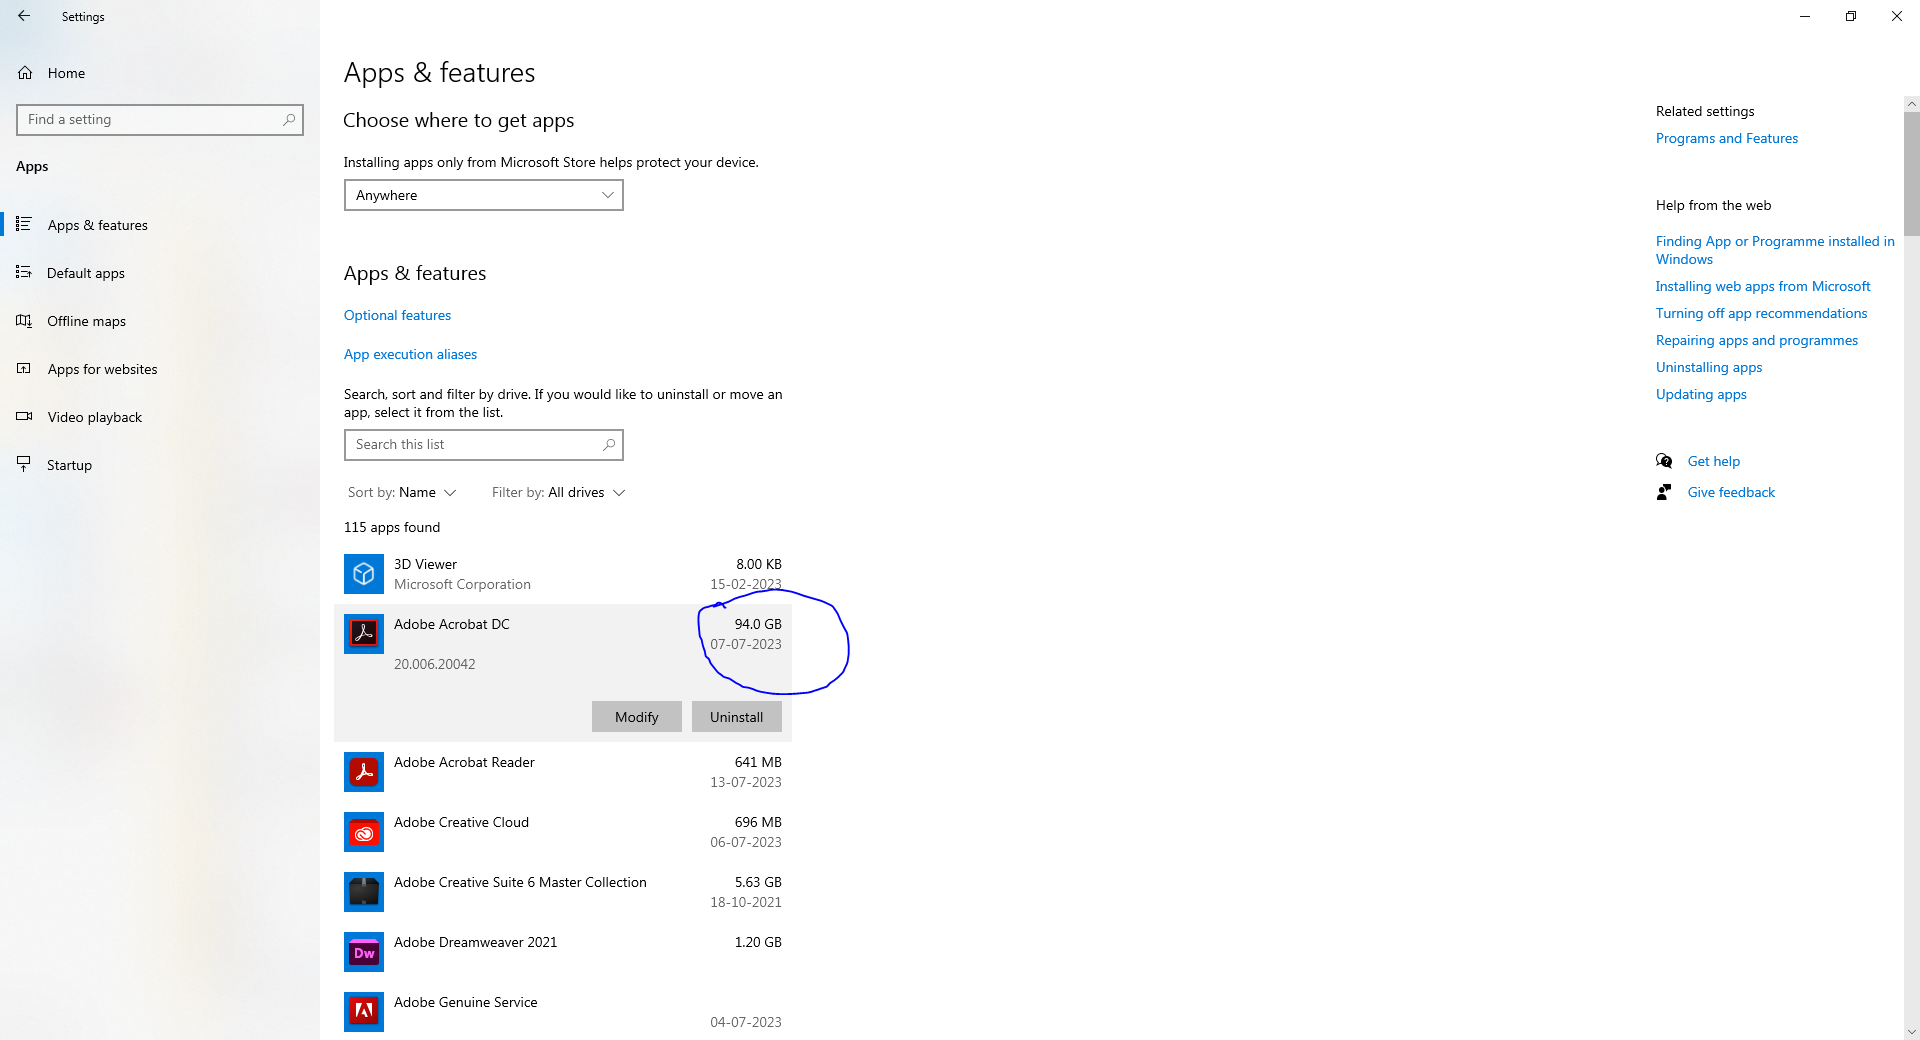This screenshot has width=1920, height=1040.
Task: Click the Search this list field
Action: point(484,445)
